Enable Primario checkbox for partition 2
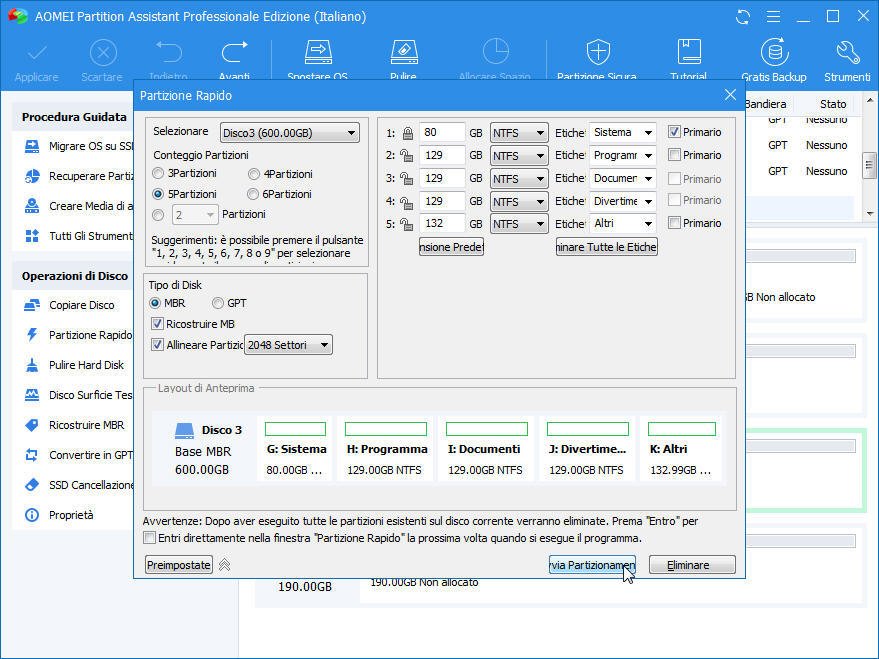The image size is (879, 659). click(675, 155)
